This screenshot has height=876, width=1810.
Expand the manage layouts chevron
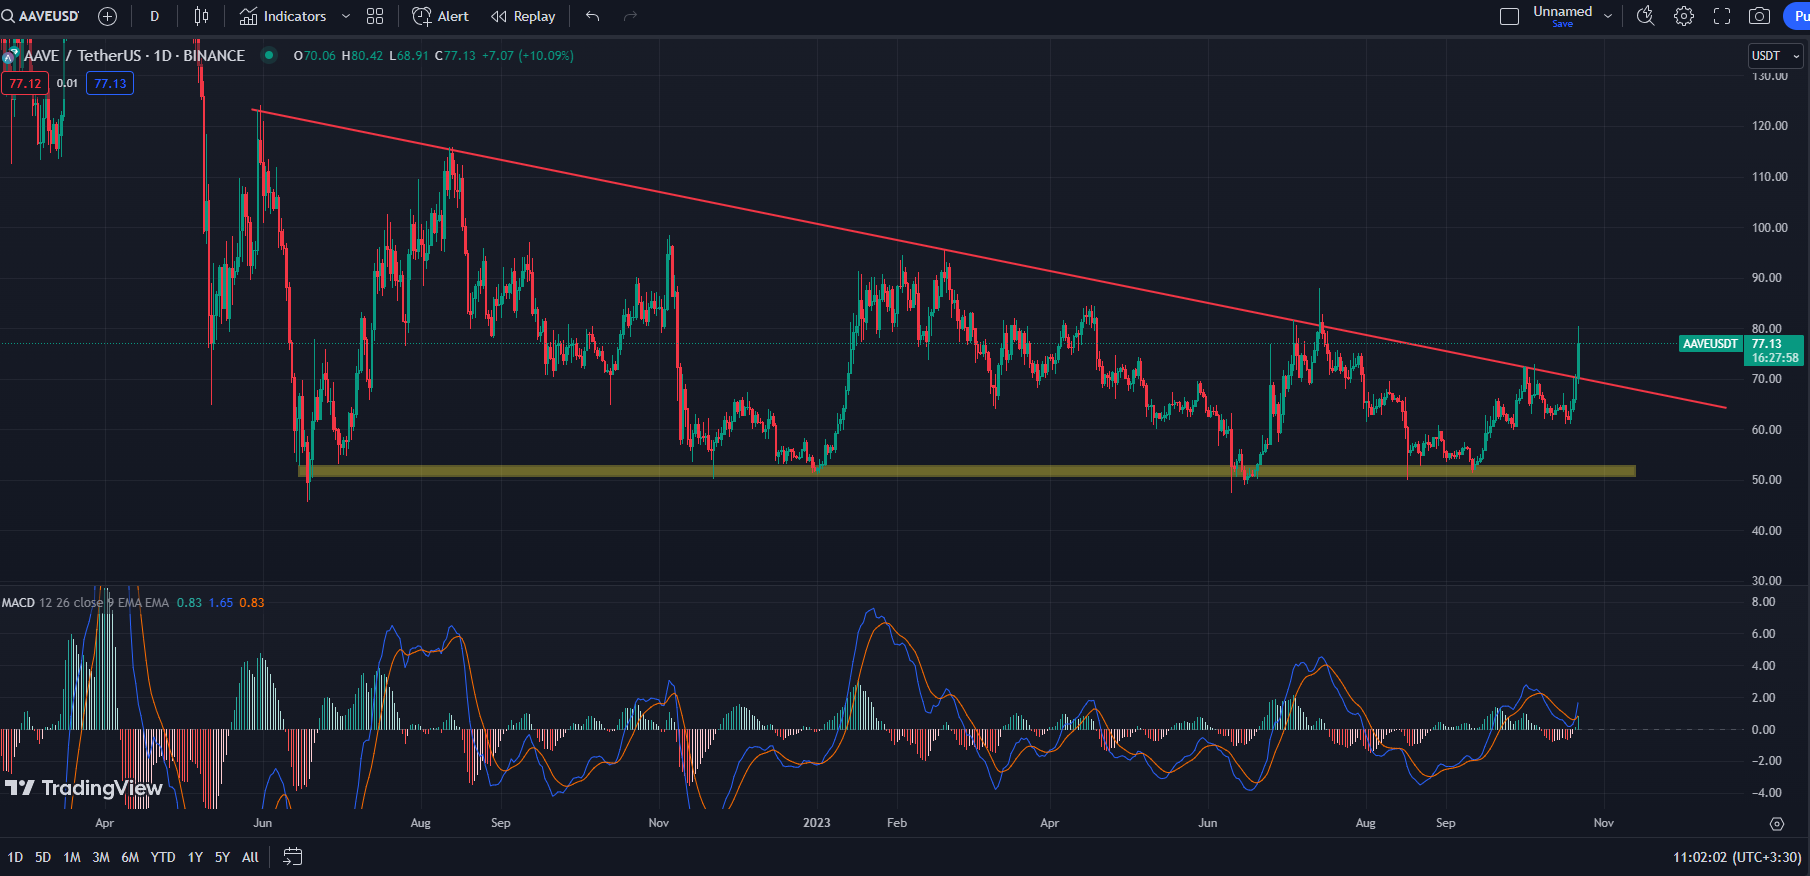click(1607, 16)
